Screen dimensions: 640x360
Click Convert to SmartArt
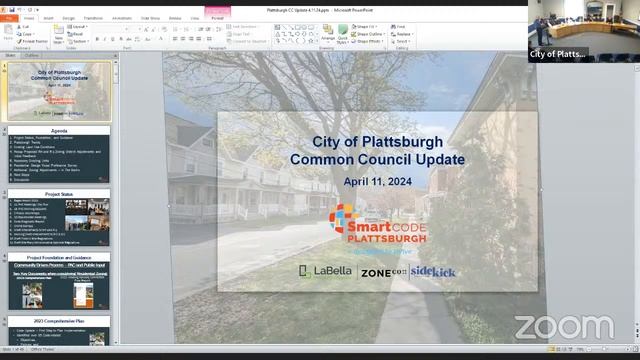pos(247,41)
